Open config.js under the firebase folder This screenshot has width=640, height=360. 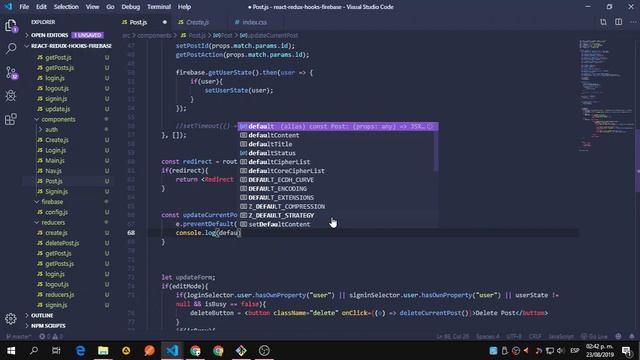click(x=56, y=212)
